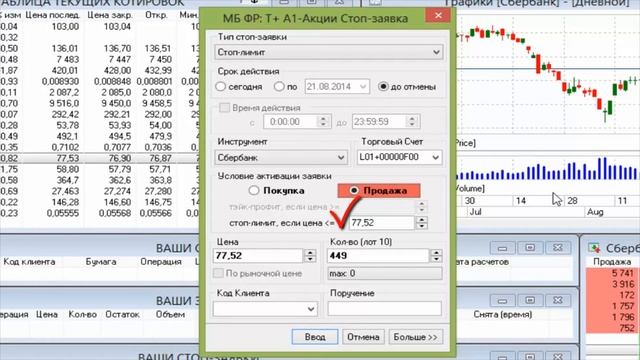Select the 'Покупка' radio button
This screenshot has width=640, height=360.
tap(254, 190)
